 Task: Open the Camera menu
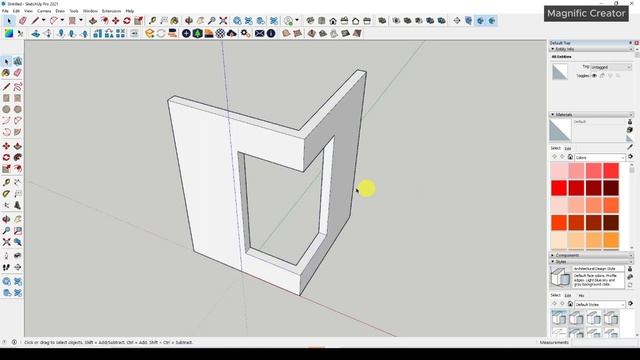pyautogui.click(x=44, y=11)
